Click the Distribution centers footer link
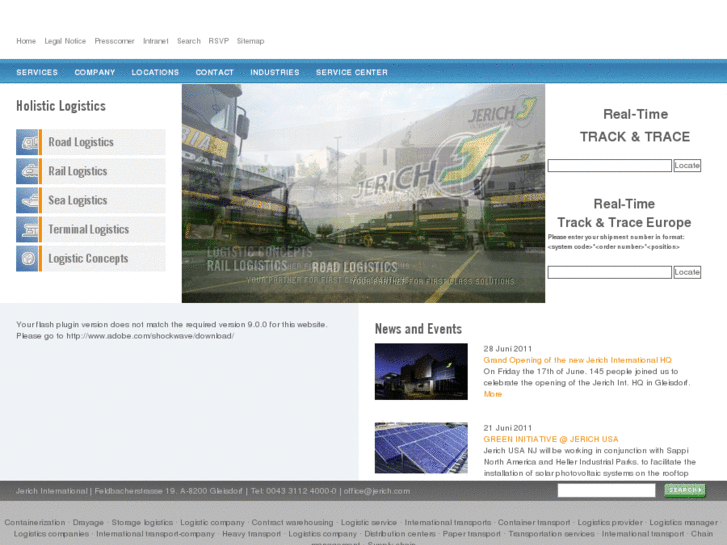Viewport: 727px width, 545px height. point(400,534)
